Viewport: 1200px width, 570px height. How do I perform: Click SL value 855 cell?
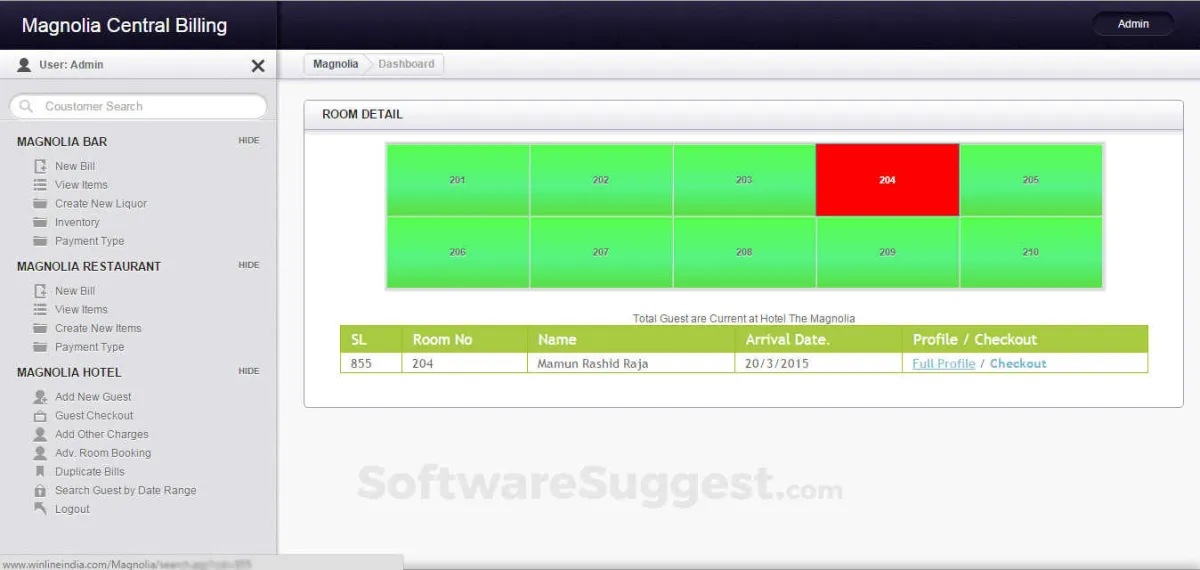click(x=371, y=364)
